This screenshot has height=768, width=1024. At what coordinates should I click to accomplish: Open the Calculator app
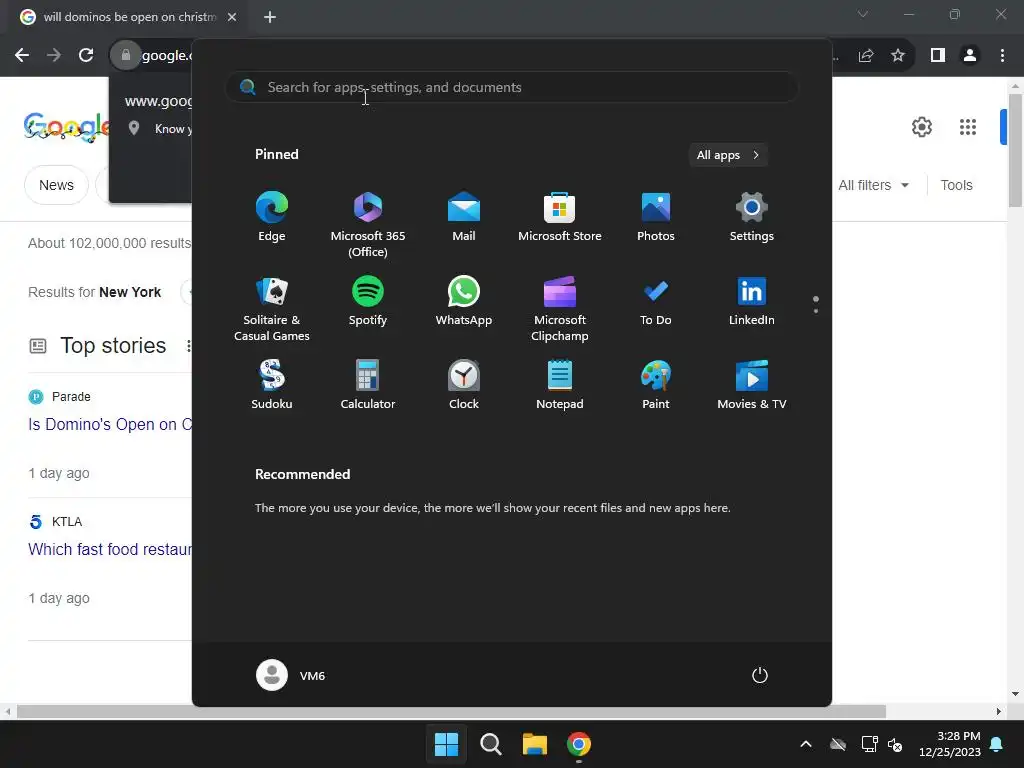[368, 385]
